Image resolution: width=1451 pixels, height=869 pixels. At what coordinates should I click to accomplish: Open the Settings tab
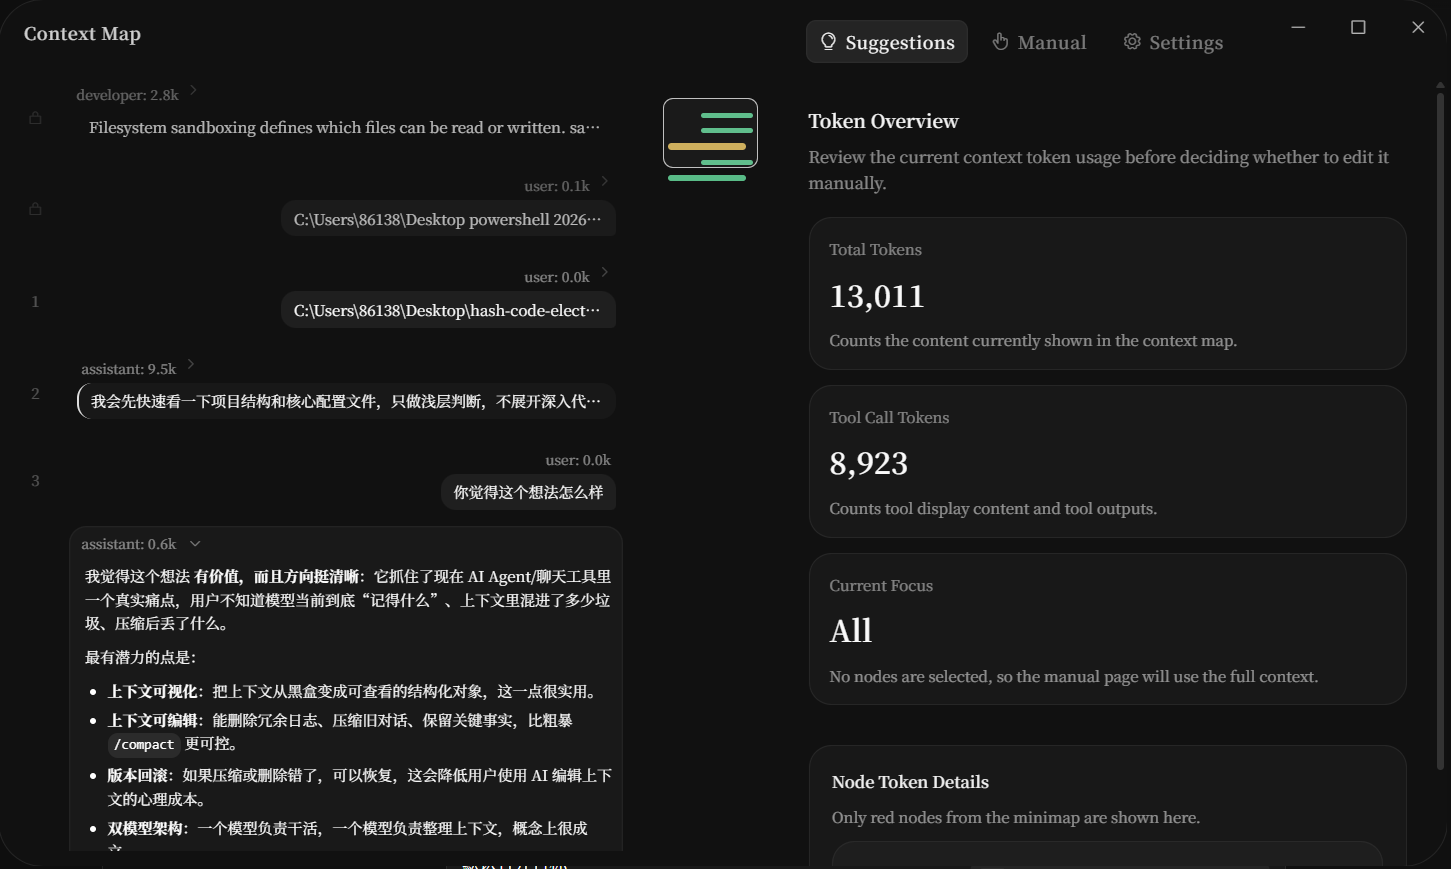click(1173, 42)
